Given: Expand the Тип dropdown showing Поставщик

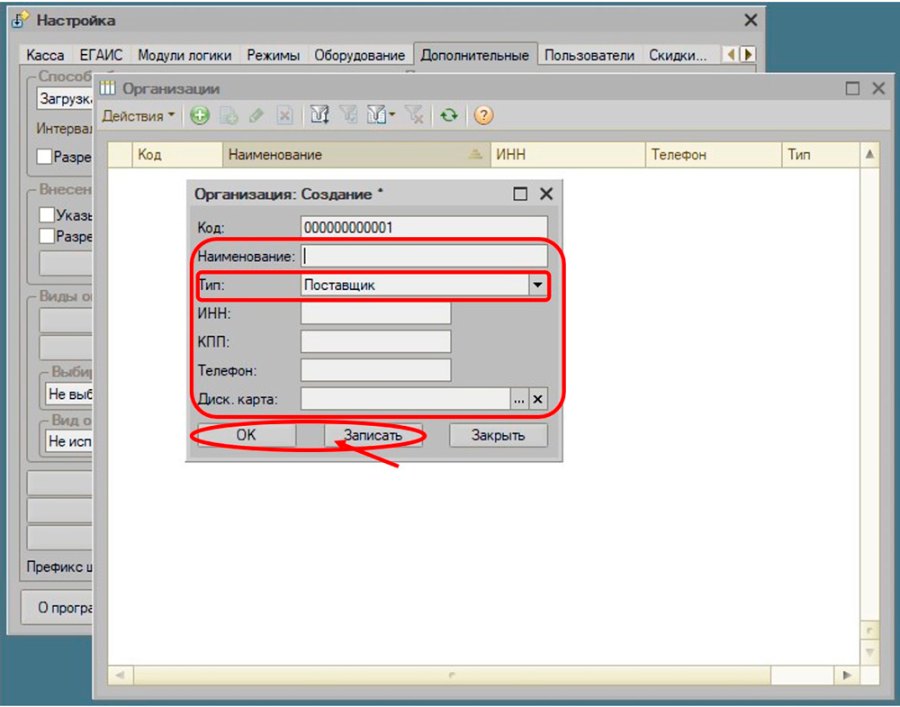Looking at the screenshot, I should click(537, 285).
